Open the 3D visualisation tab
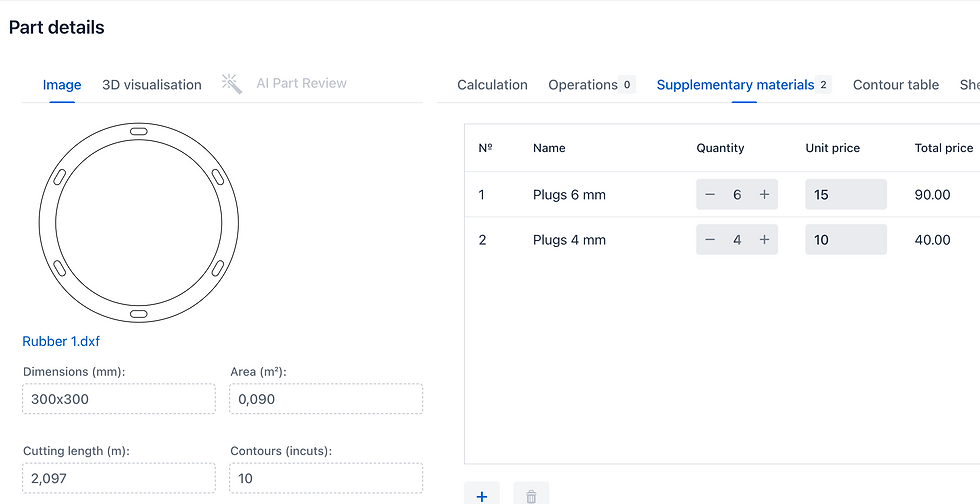 [x=152, y=85]
